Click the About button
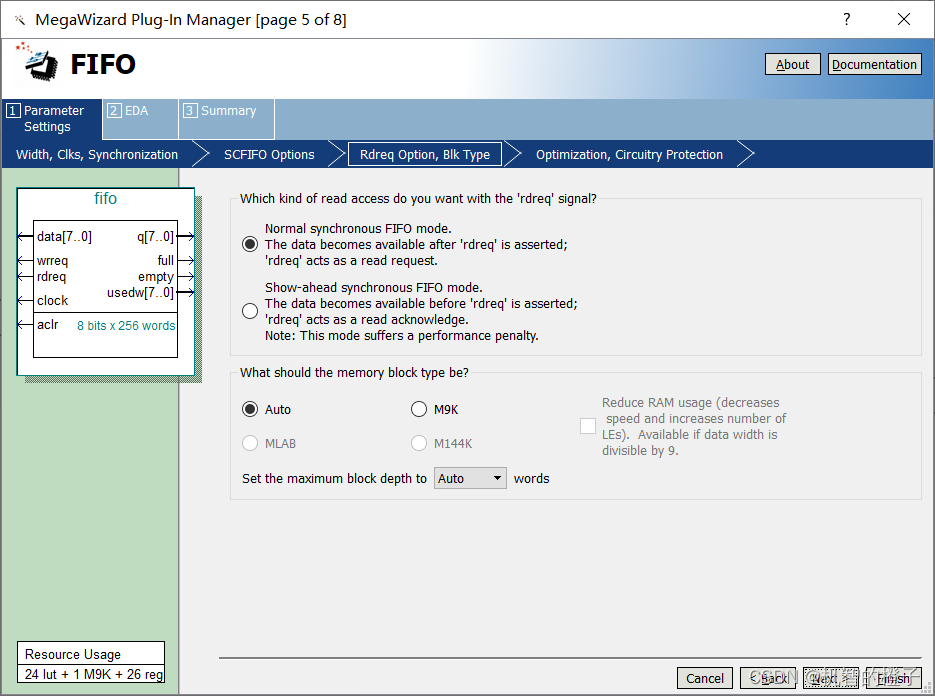The image size is (935, 696). [x=792, y=64]
